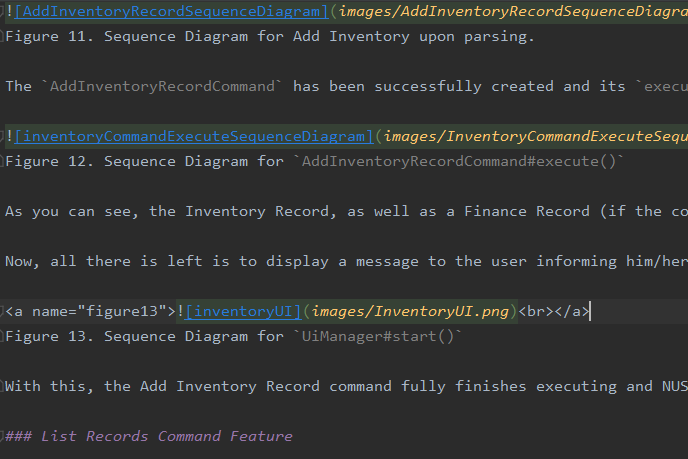Viewport: 688px width, 459px height.
Task: Click the </a> closing tag
Action: tap(572, 312)
